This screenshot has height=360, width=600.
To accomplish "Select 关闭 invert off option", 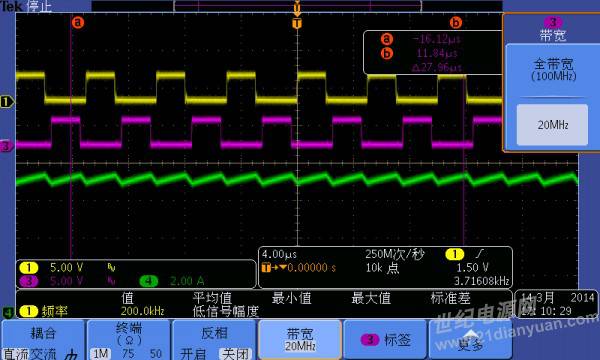I will (235, 353).
